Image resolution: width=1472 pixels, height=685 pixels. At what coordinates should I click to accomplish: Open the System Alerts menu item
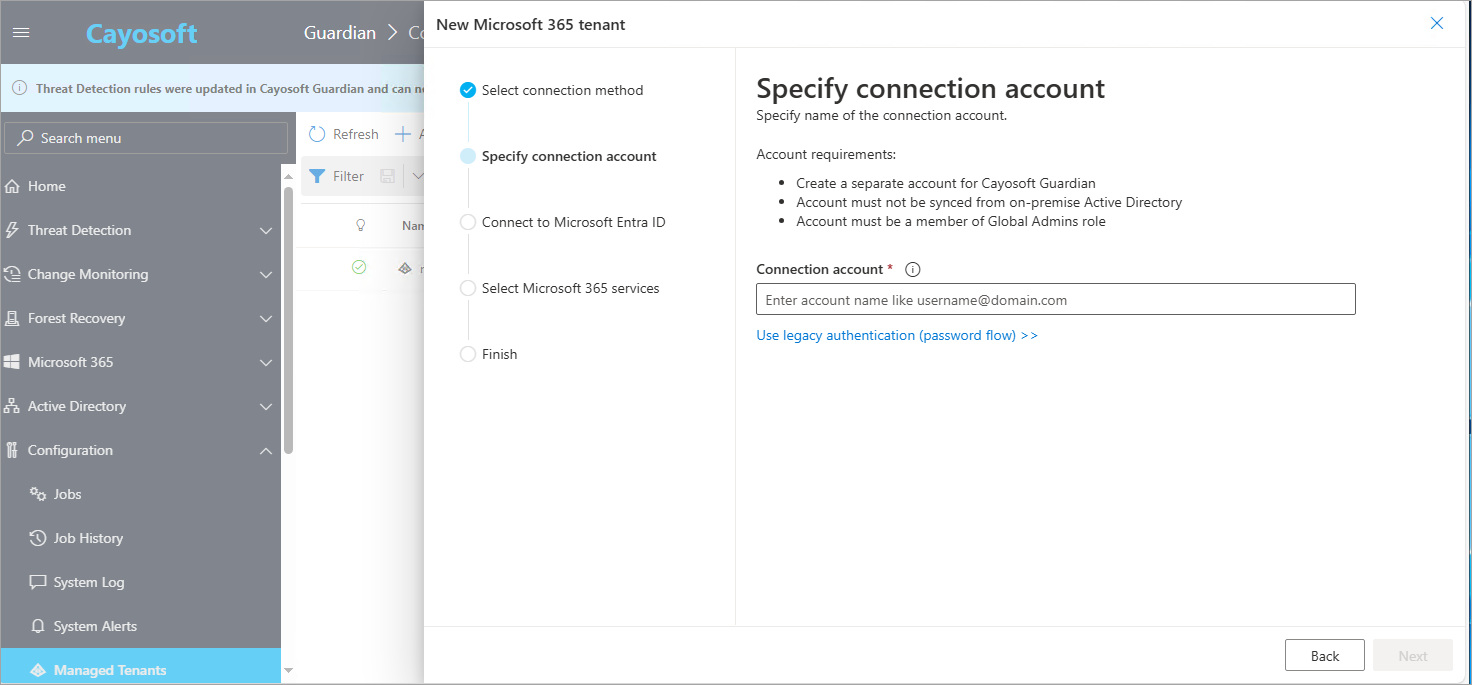click(140, 626)
